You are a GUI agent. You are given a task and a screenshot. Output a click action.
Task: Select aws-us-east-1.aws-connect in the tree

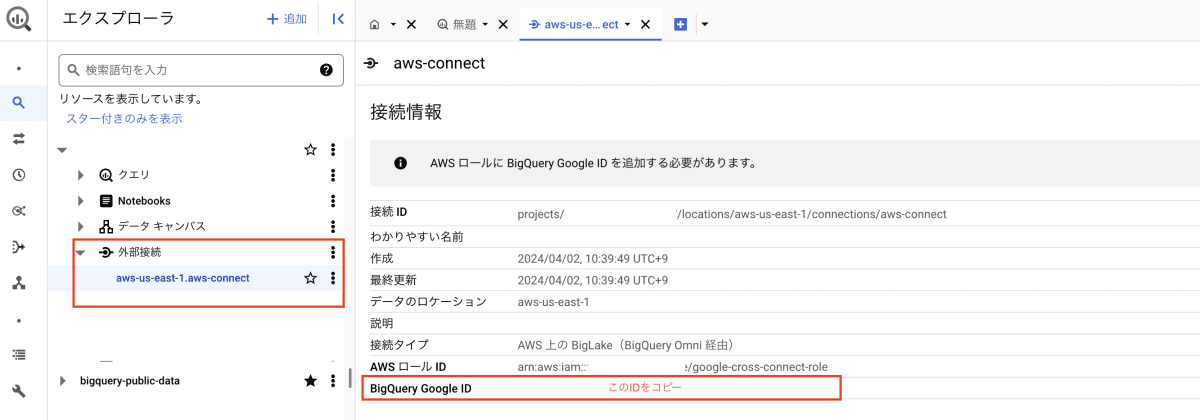(x=183, y=278)
